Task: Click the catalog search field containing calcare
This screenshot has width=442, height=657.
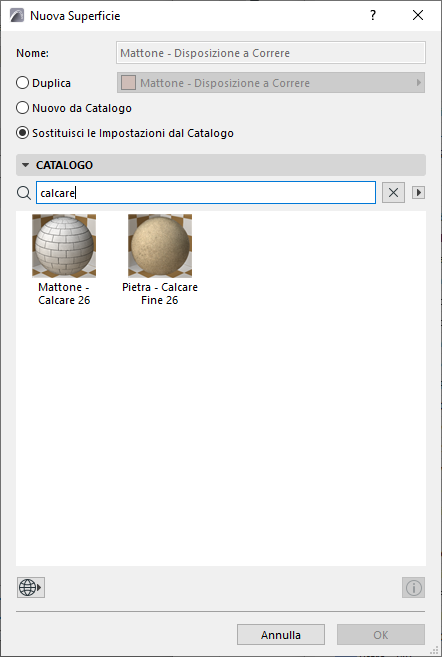Action: [x=206, y=193]
